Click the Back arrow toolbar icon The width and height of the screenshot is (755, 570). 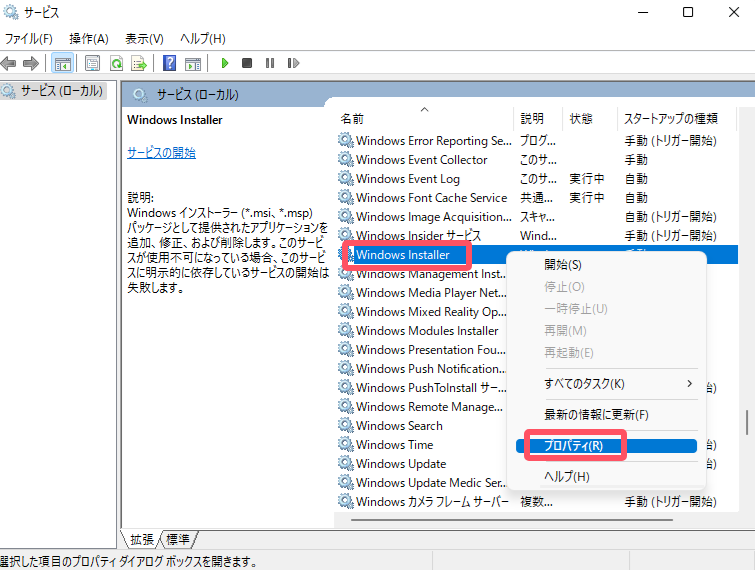point(9,63)
